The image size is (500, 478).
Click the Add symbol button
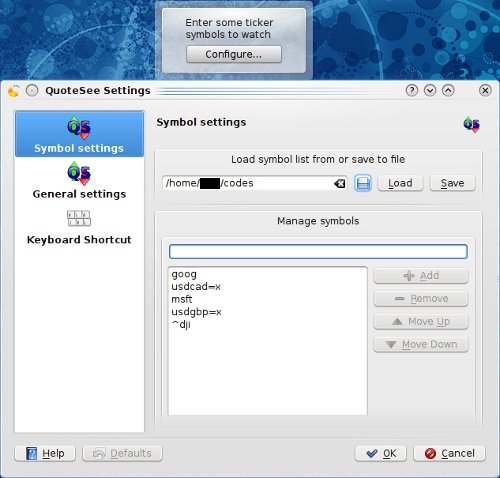[421, 276]
